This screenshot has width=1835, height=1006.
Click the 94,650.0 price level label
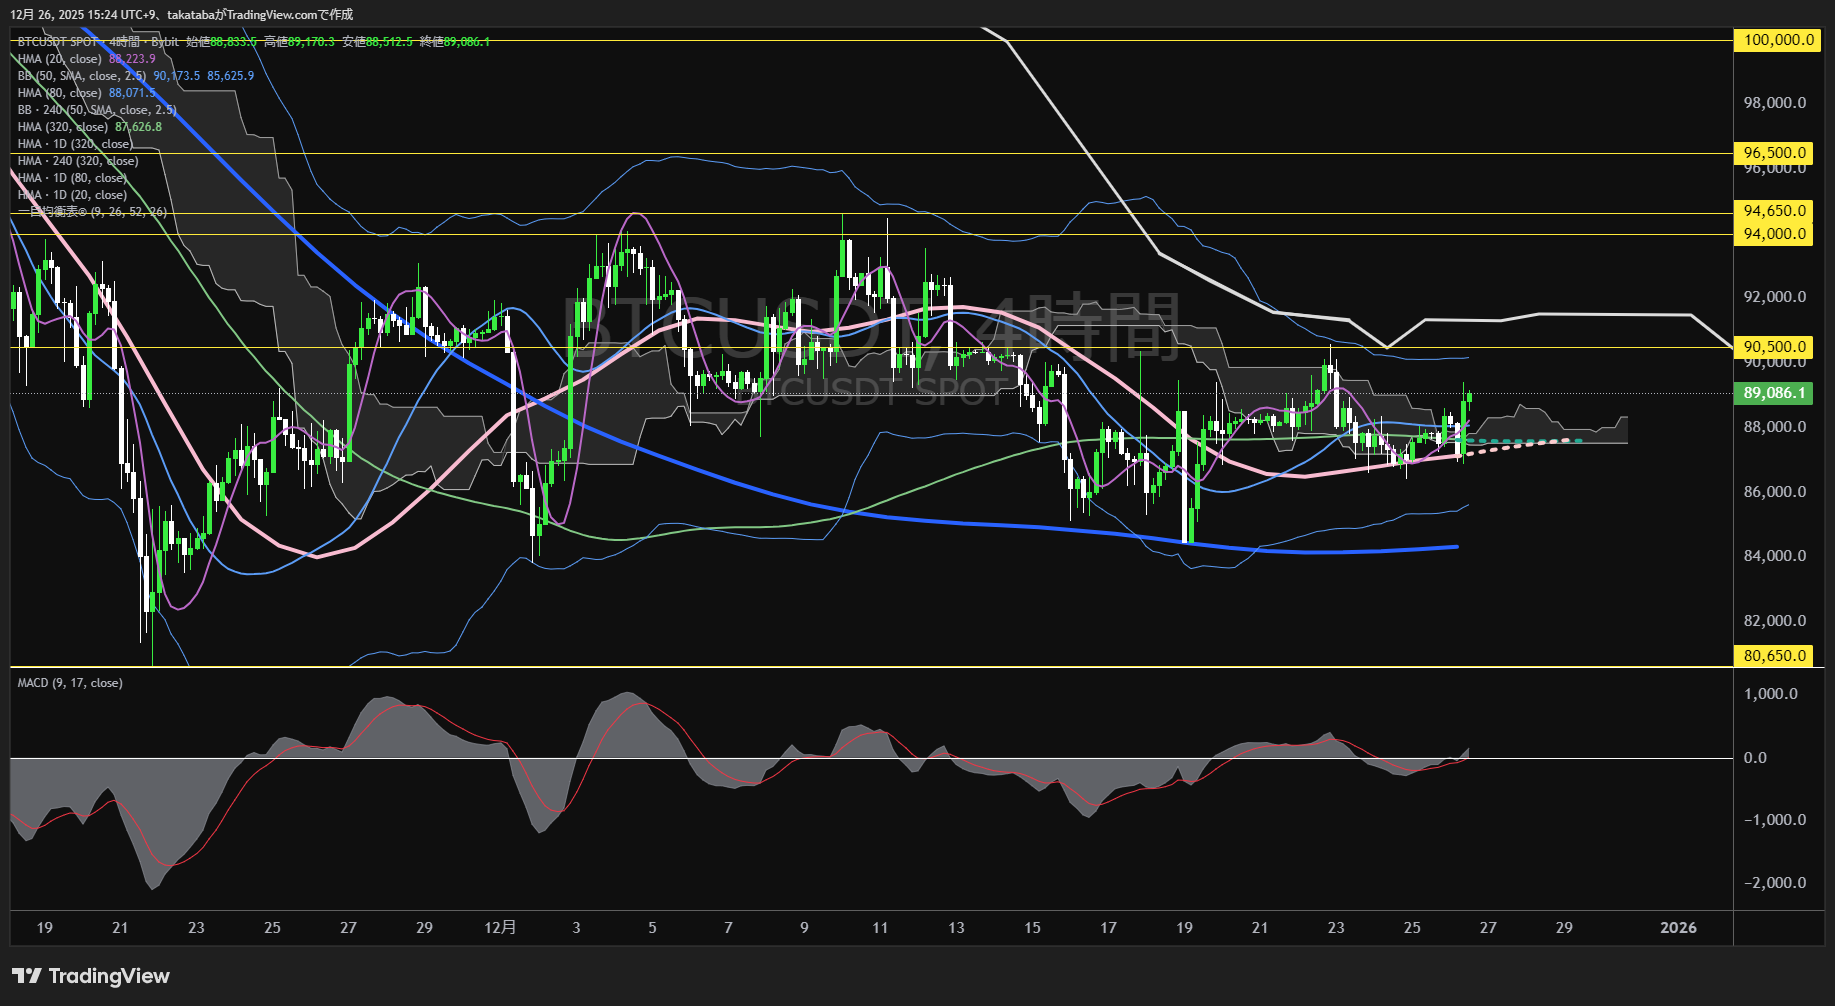[1775, 211]
